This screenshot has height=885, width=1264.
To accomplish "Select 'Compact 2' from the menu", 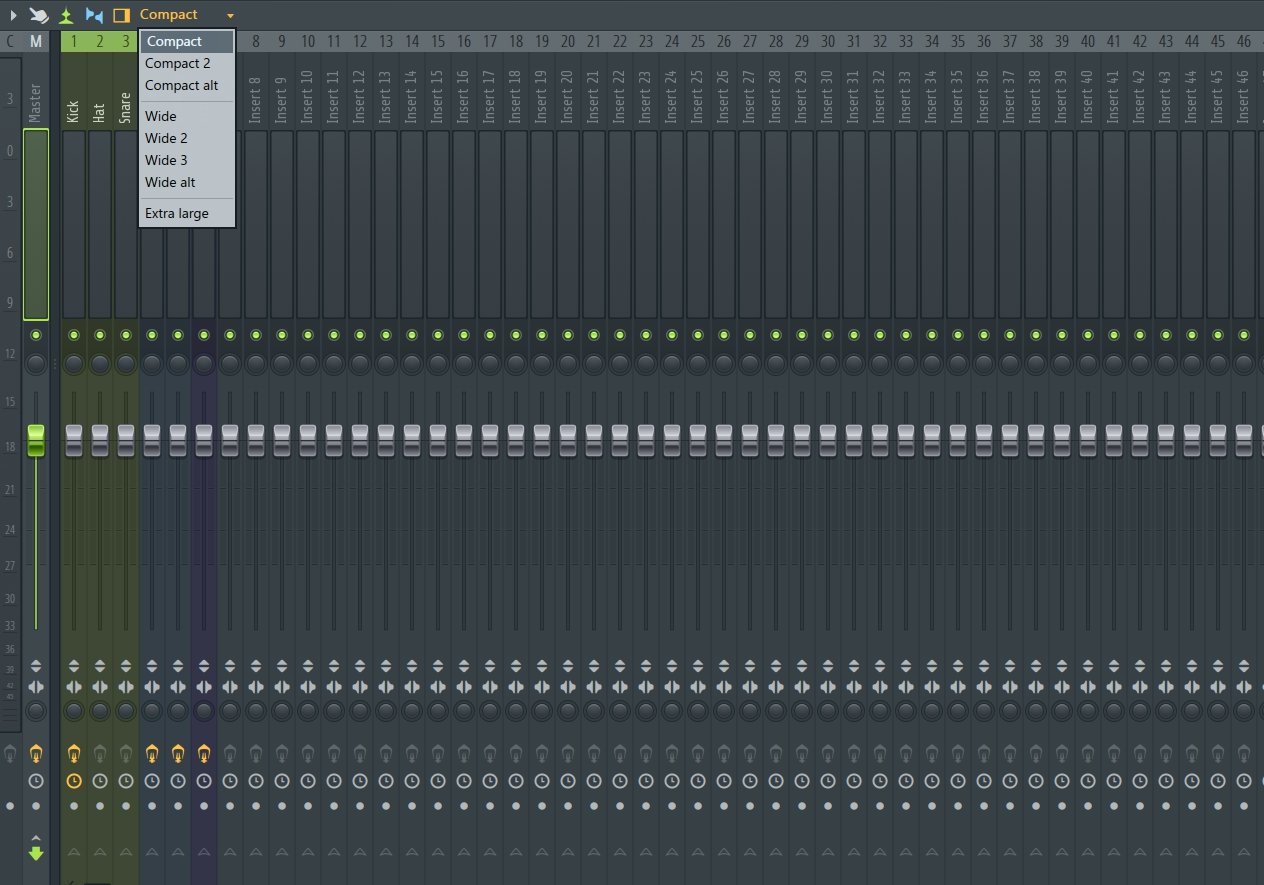I will [x=177, y=63].
